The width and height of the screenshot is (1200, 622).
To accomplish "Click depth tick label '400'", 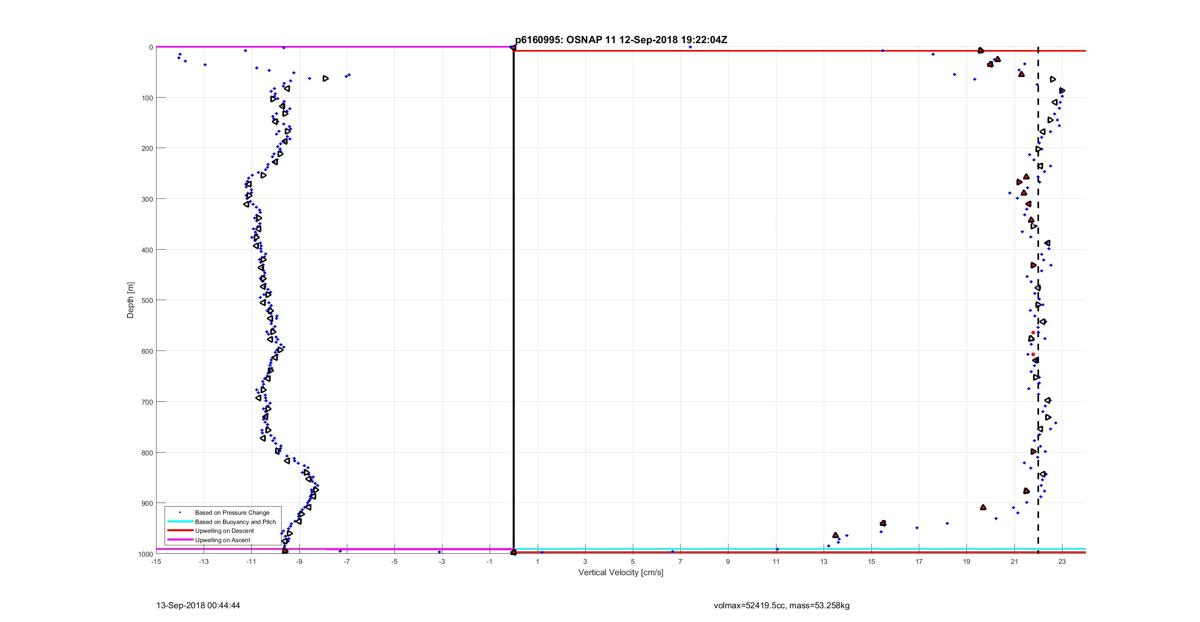I will 146,250.
